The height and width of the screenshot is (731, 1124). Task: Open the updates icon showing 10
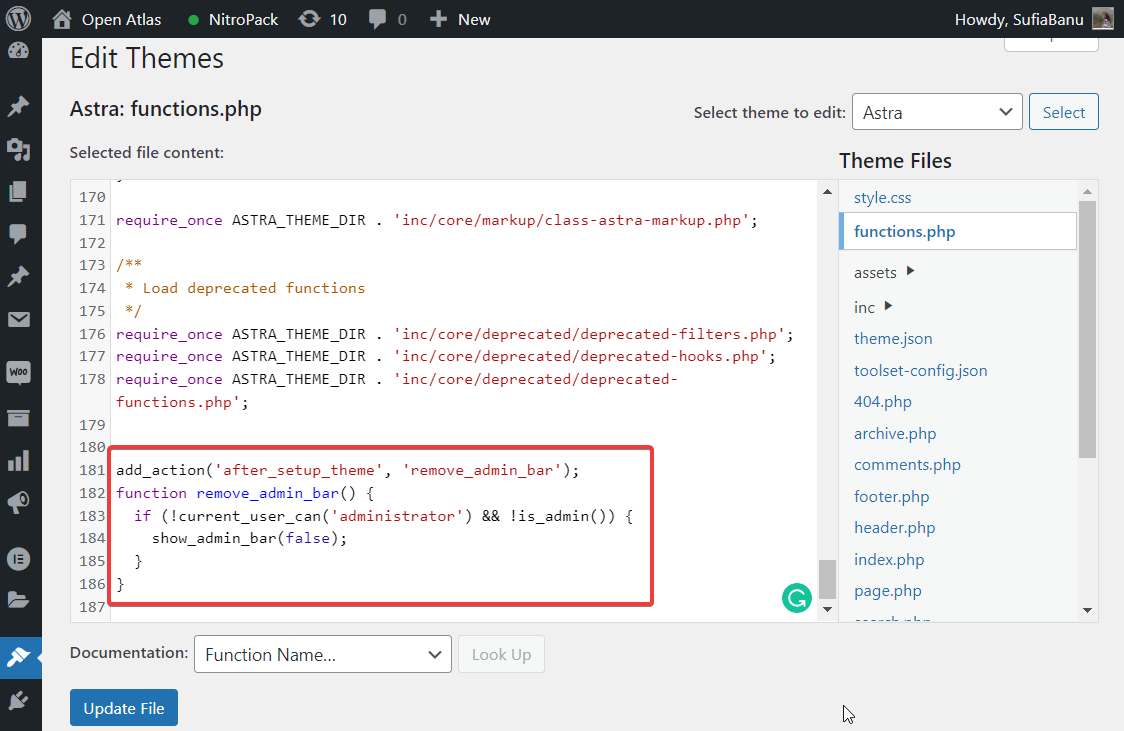pos(323,19)
